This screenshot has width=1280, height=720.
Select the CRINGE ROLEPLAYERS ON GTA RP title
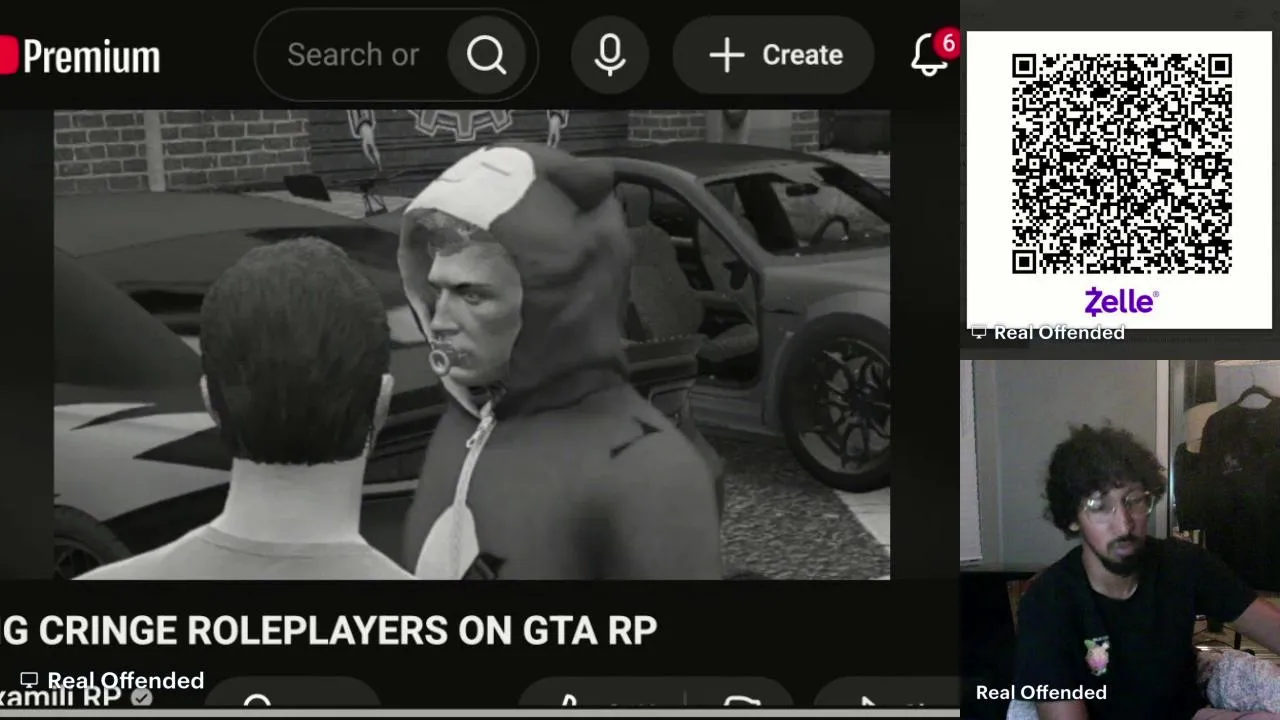(x=328, y=631)
